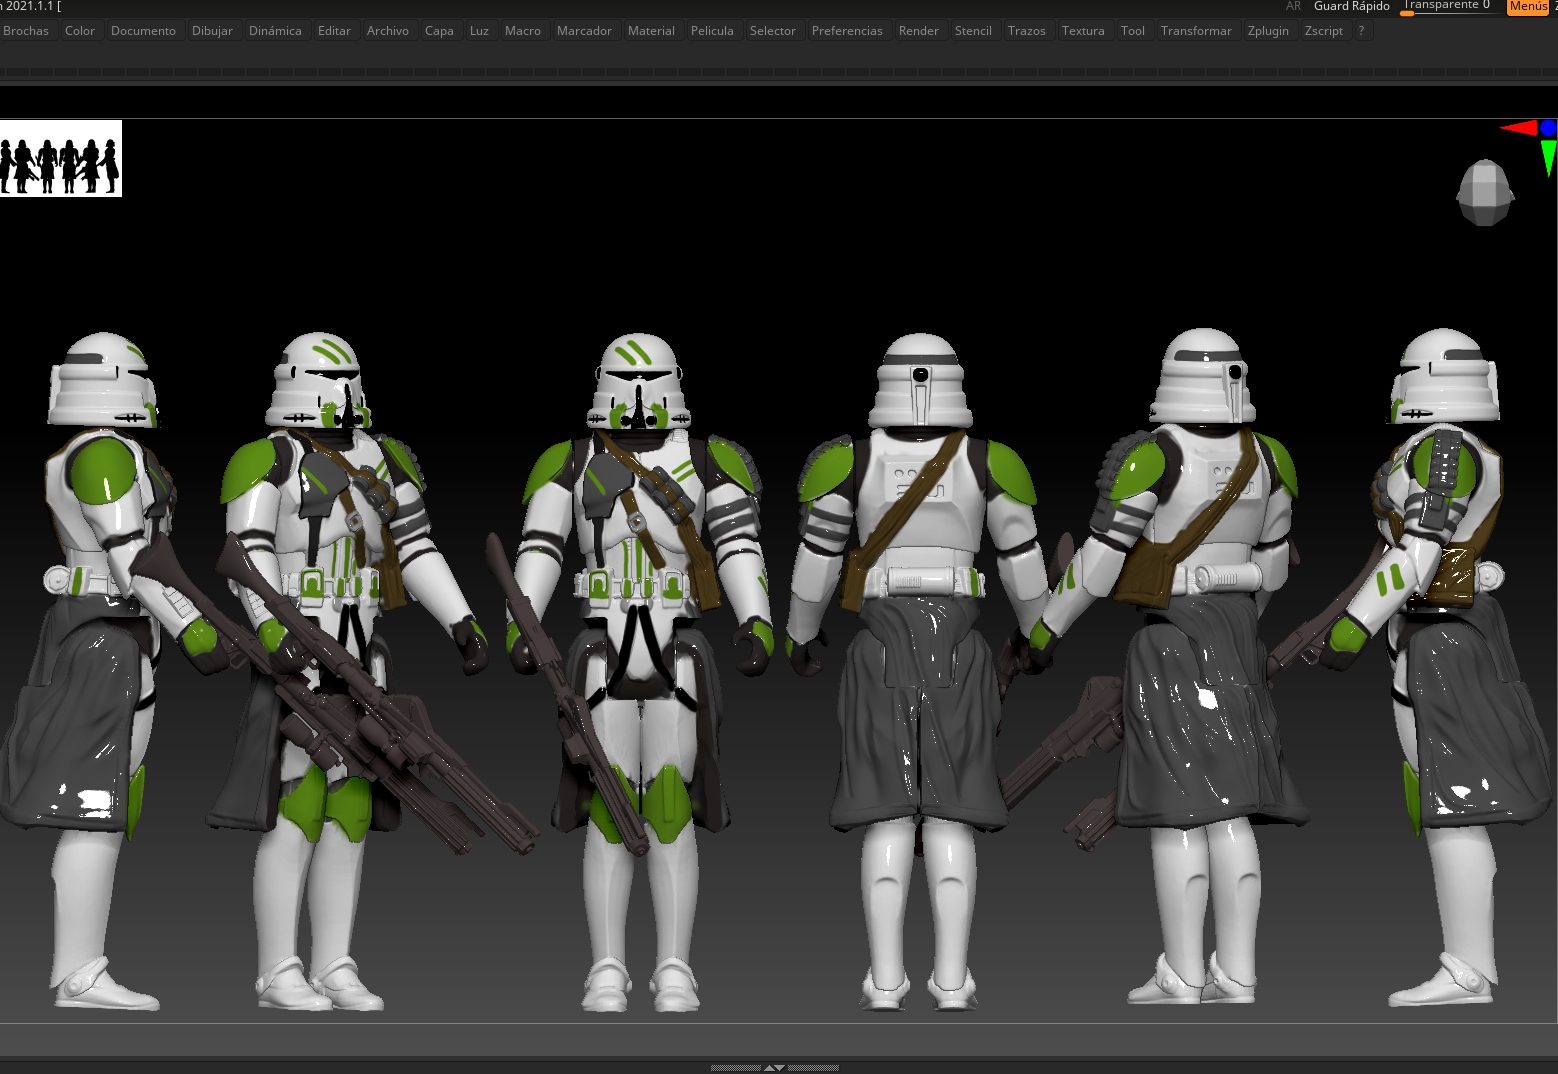The width and height of the screenshot is (1558, 1074).
Task: Click the red X axis arrow
Action: [x=1518, y=128]
